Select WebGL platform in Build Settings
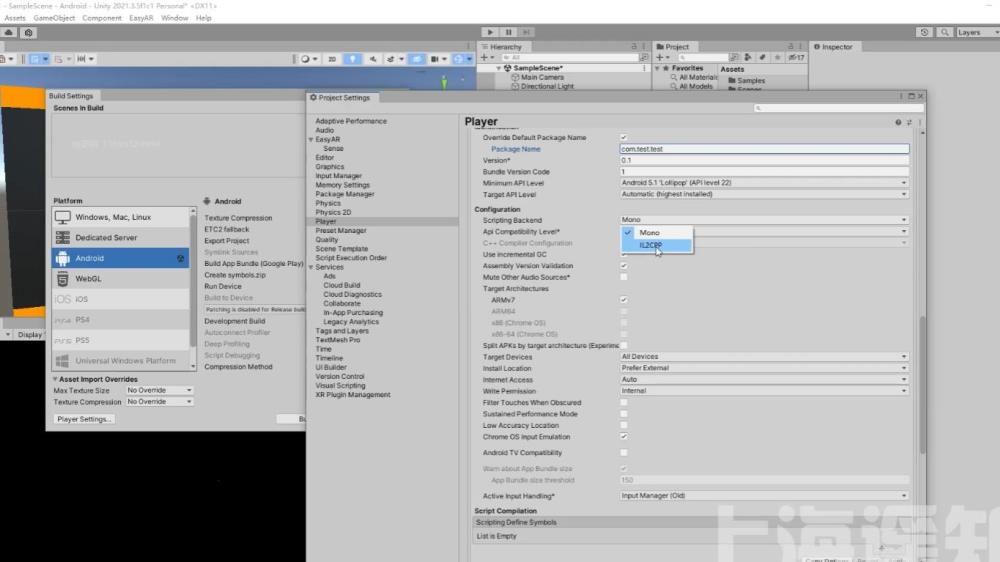This screenshot has height=562, width=1000. (121, 279)
